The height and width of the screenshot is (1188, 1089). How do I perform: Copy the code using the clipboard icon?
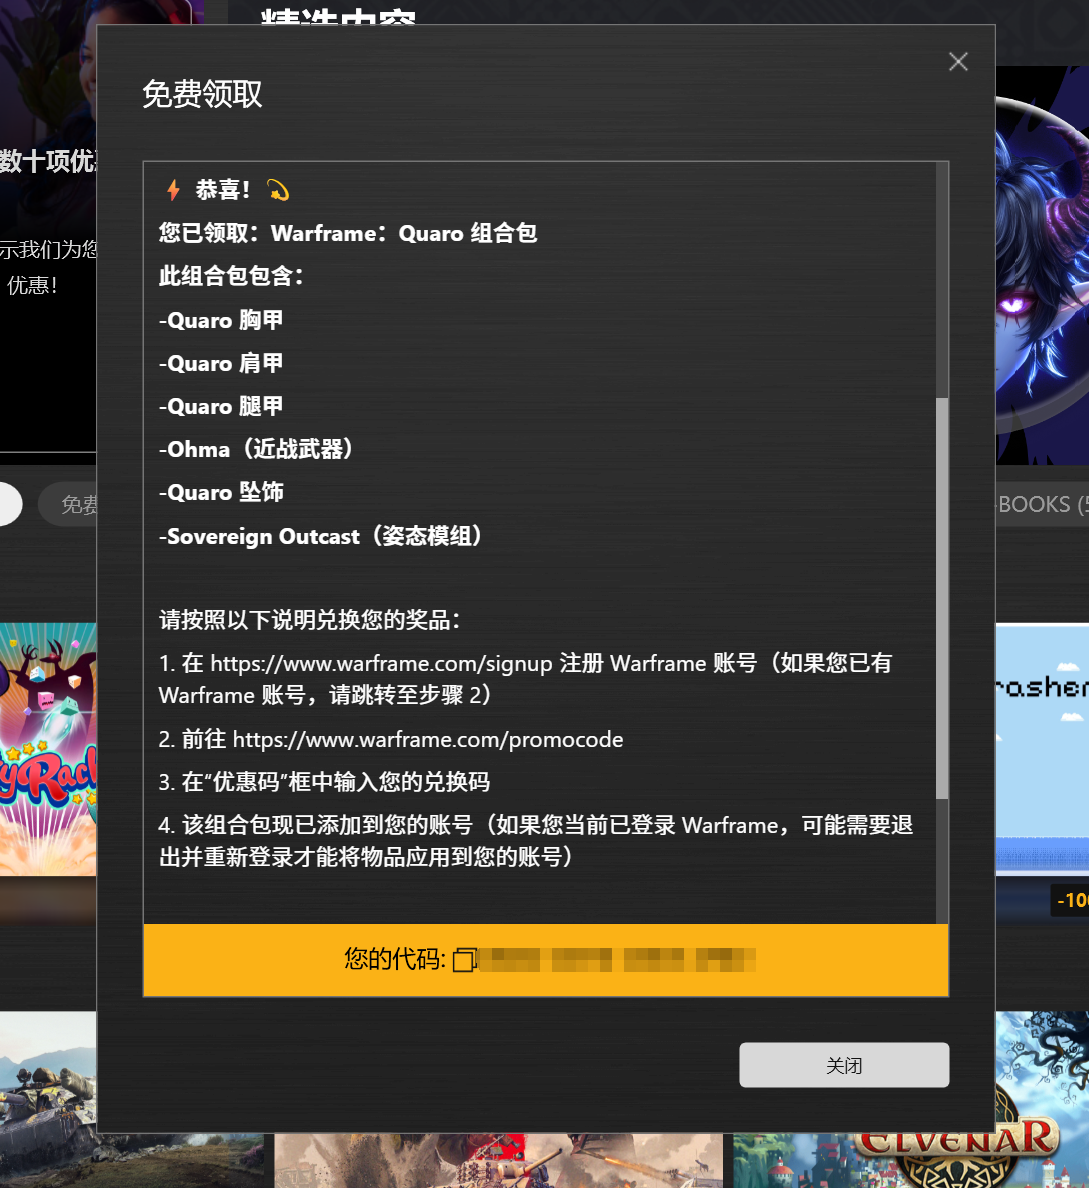[x=464, y=960]
